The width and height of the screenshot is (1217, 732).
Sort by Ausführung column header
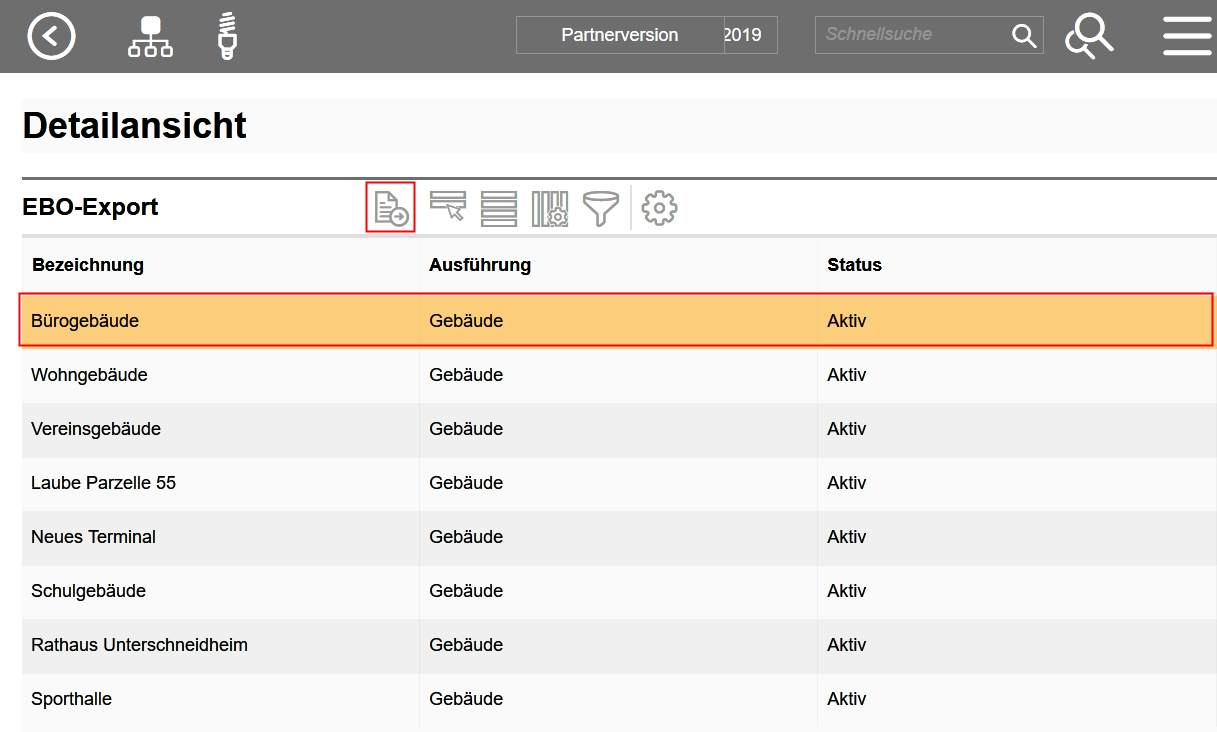(x=480, y=265)
